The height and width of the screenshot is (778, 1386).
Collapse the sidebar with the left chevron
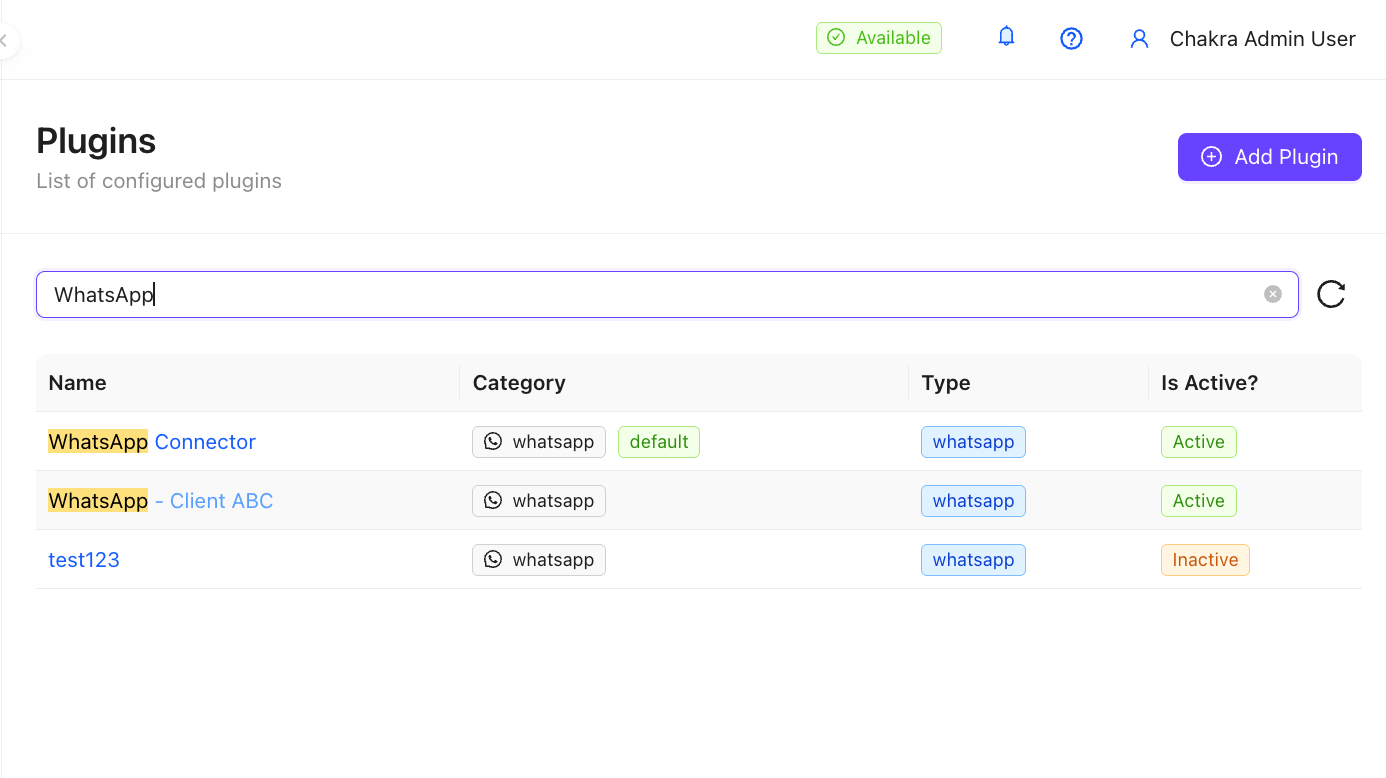pos(3,40)
